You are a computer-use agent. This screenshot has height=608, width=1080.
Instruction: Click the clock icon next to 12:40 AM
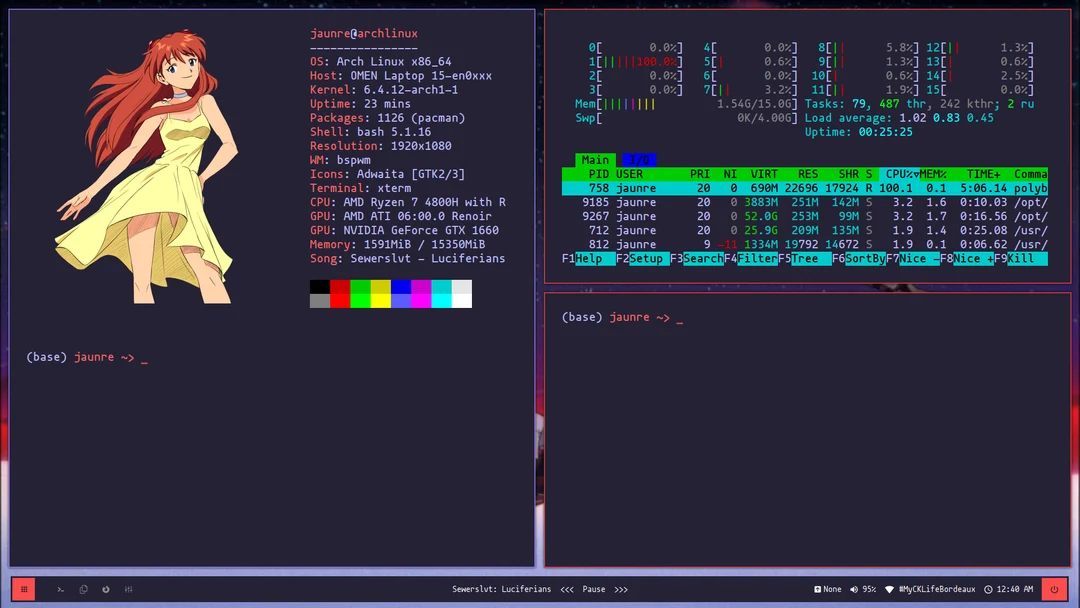coord(988,589)
